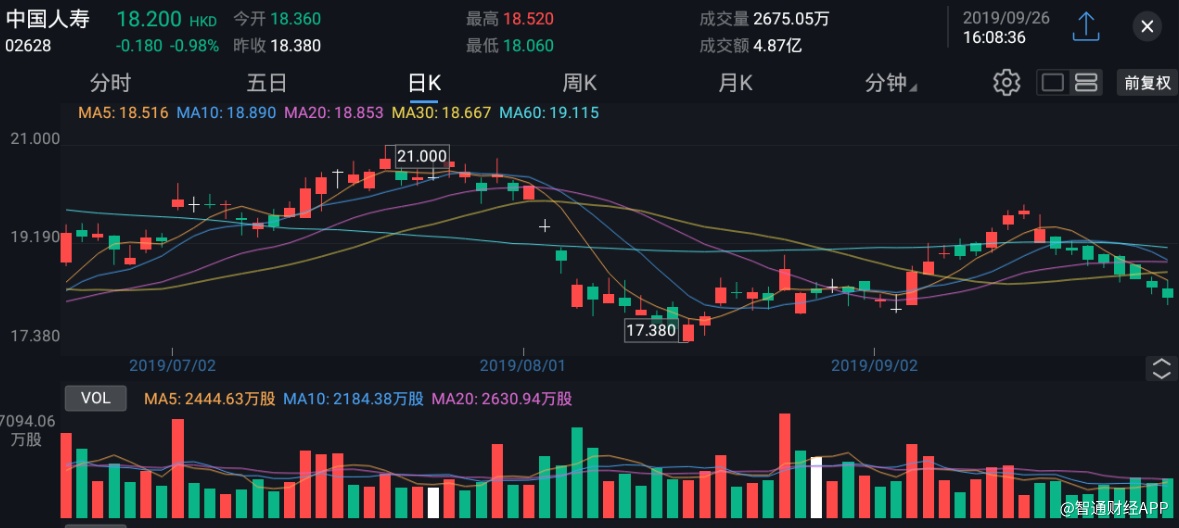This screenshot has height=528, width=1179.
Task: Select the 月K tab
Action: [x=735, y=83]
